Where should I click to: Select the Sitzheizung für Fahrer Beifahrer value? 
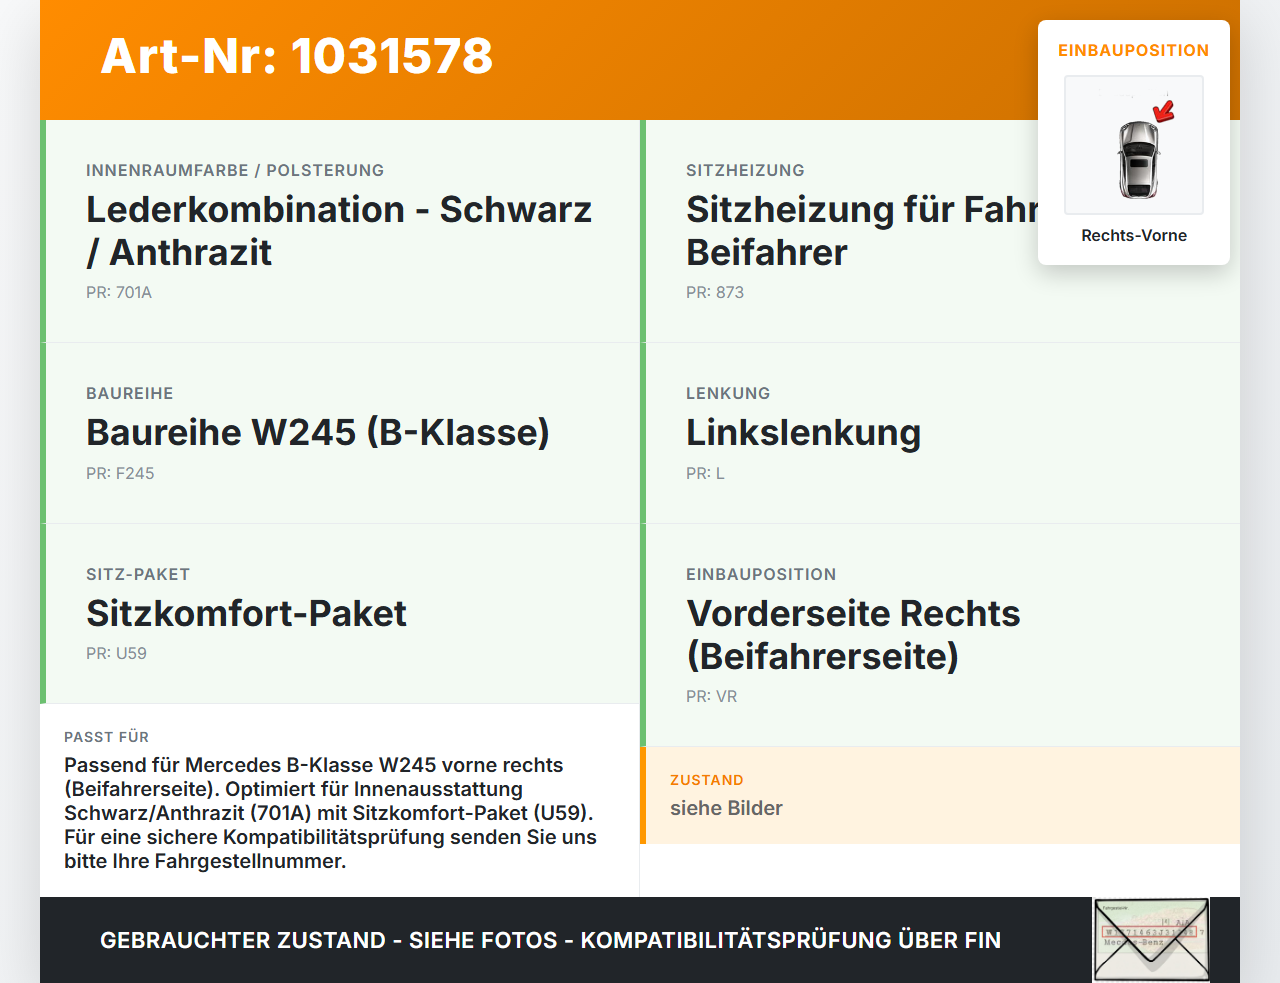(x=863, y=231)
